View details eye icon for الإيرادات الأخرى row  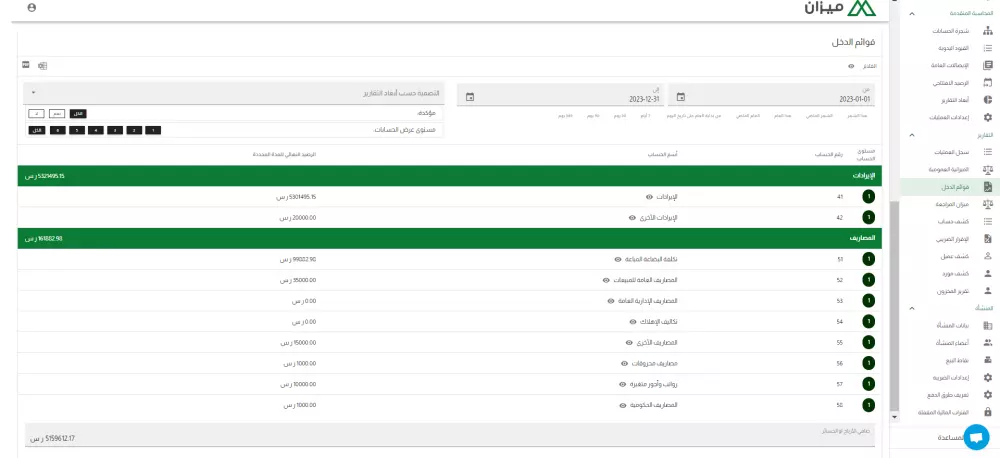point(632,218)
